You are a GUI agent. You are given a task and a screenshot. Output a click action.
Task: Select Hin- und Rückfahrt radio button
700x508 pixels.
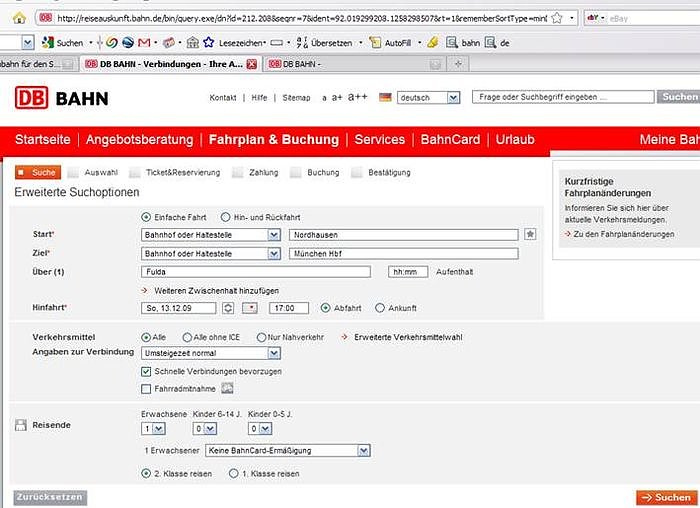point(225,216)
